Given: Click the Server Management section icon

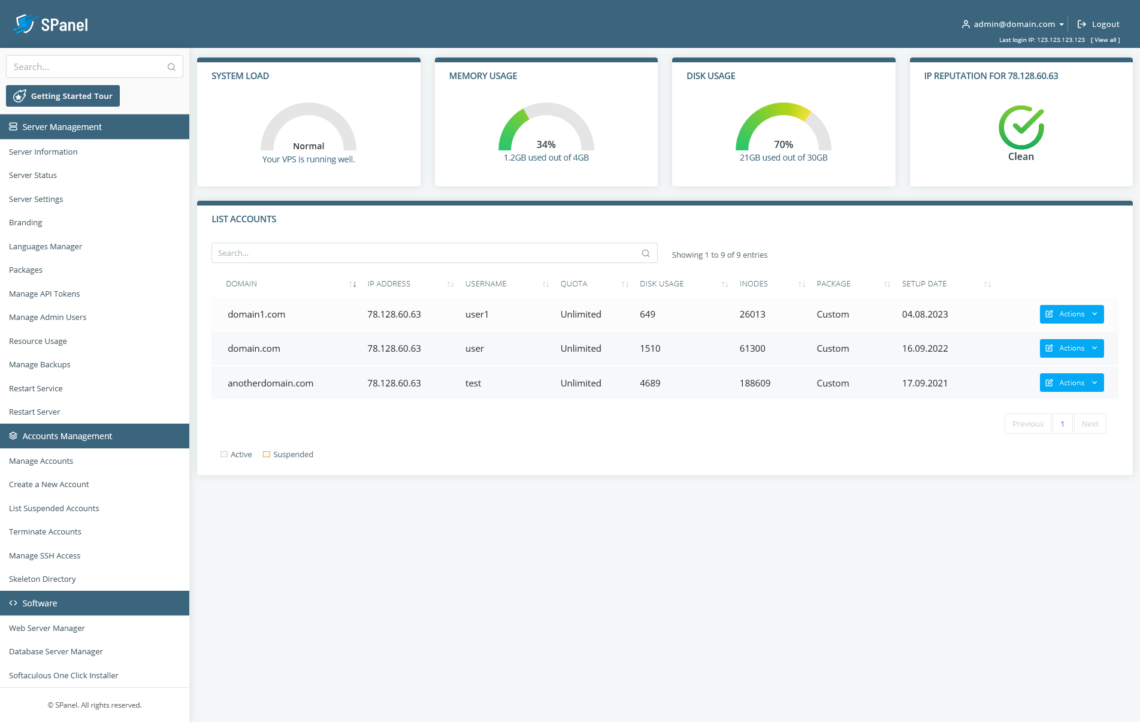Looking at the screenshot, I should [x=12, y=126].
